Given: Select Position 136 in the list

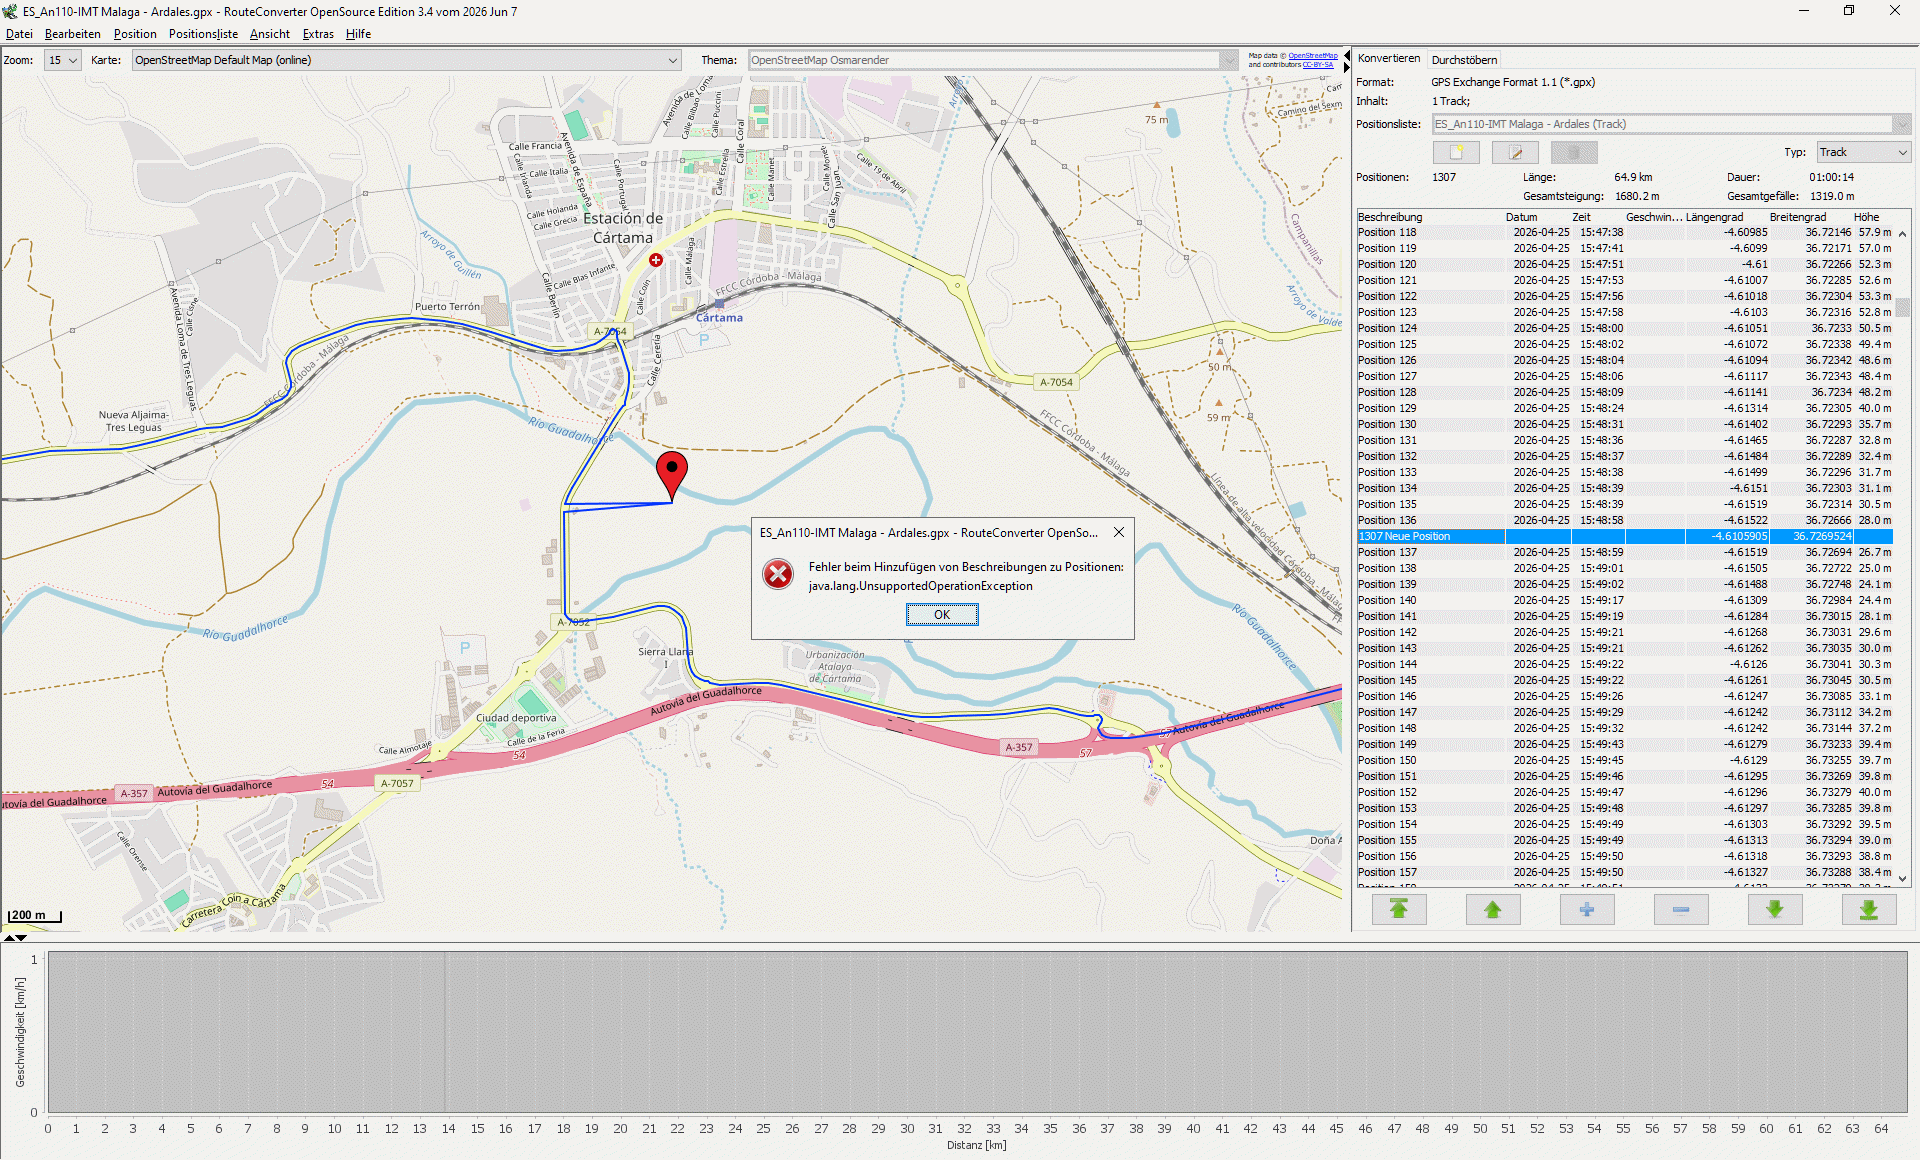Looking at the screenshot, I should coord(1624,520).
